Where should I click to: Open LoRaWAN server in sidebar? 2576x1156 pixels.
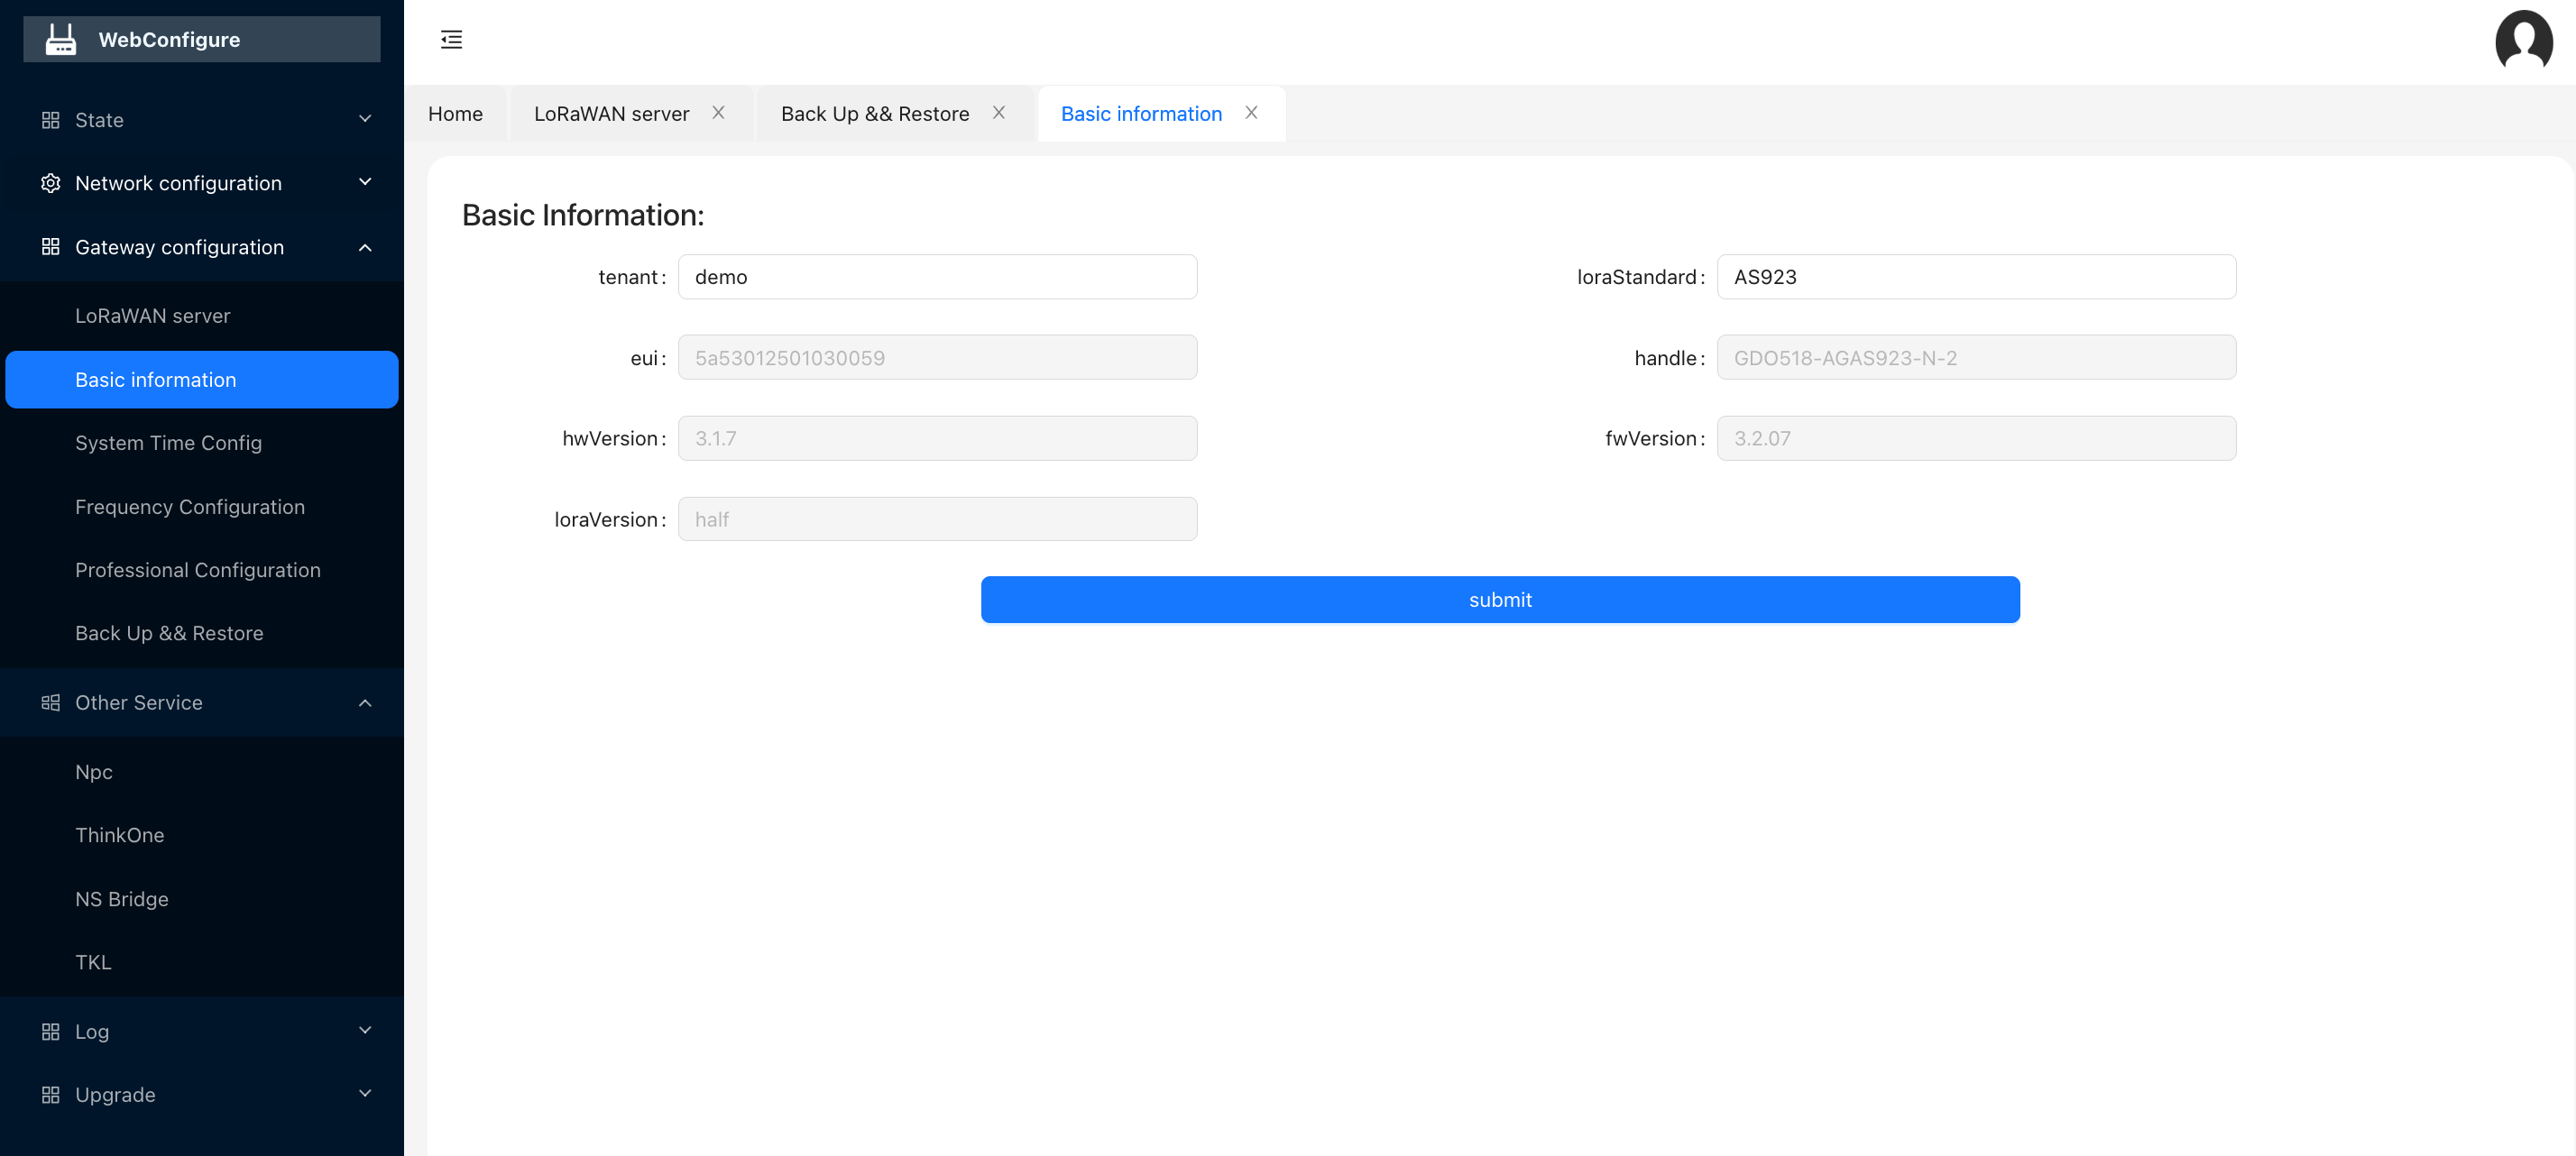pos(202,316)
